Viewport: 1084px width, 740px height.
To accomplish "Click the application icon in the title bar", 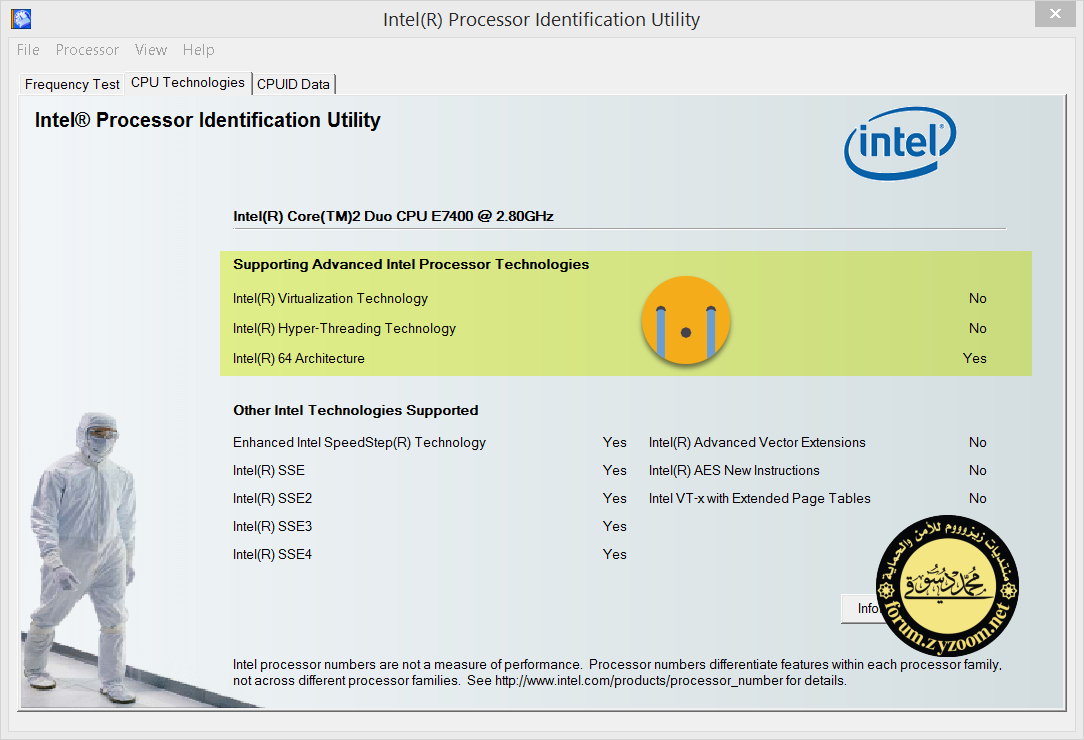I will click(21, 19).
